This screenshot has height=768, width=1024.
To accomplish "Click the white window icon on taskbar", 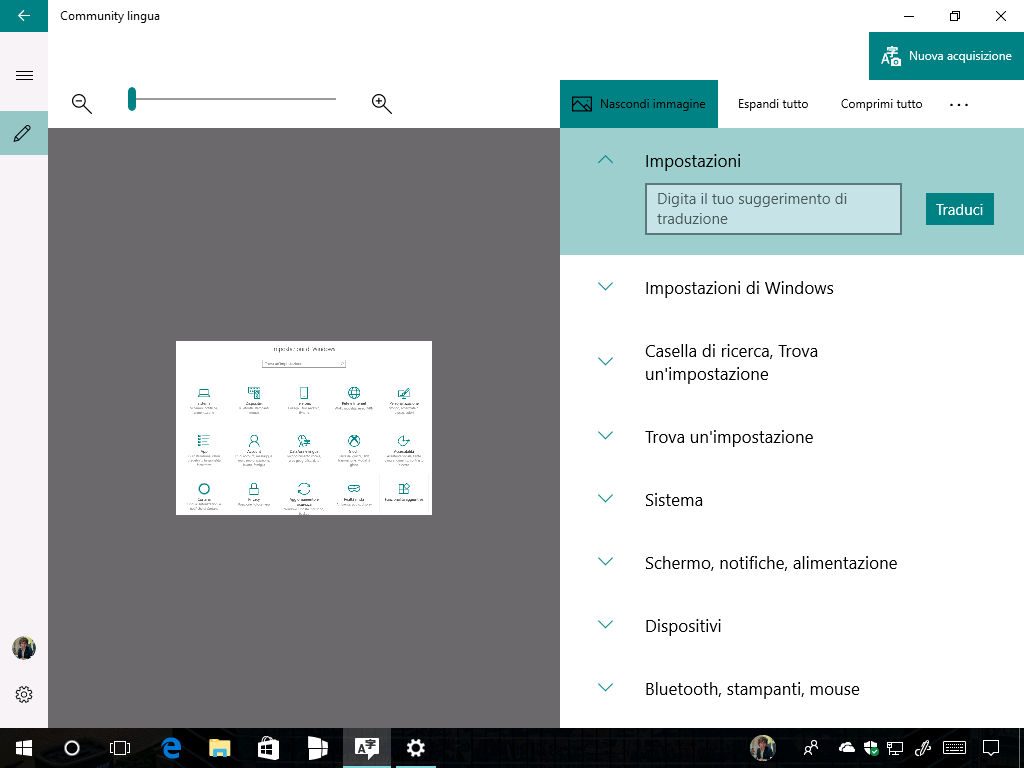I will (317, 748).
